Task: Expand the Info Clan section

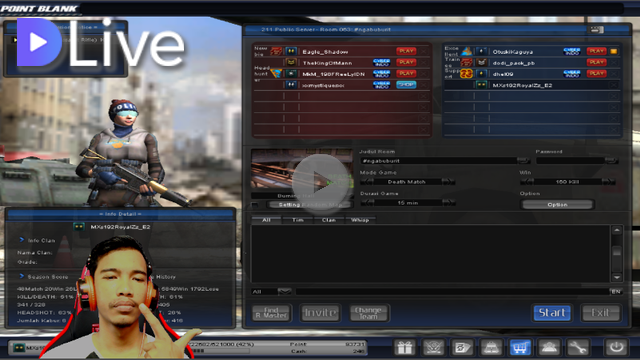Action: (x=22, y=240)
